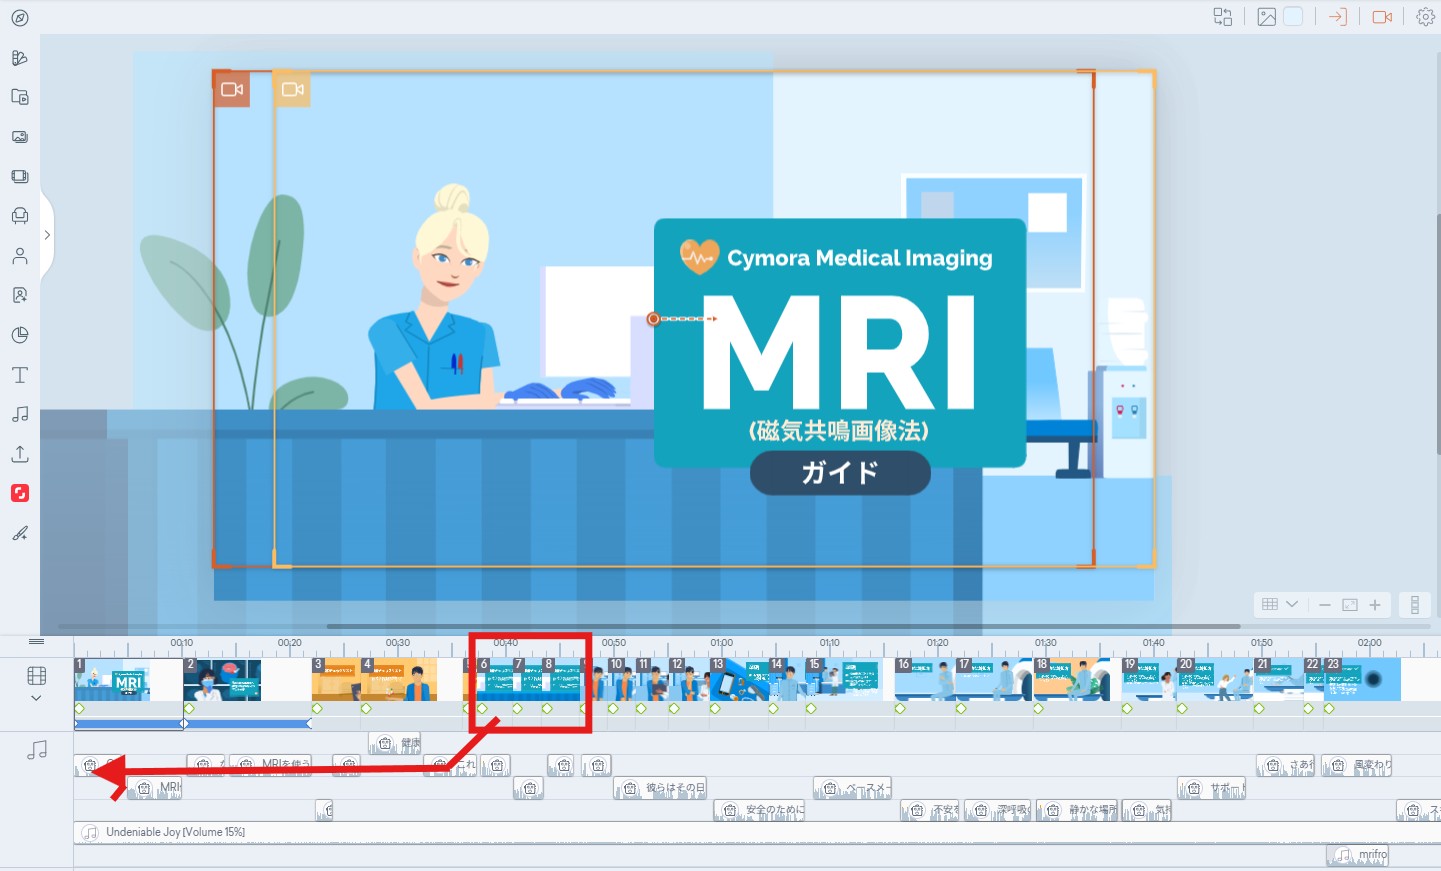Select the light orange camera frame badge

(x=292, y=89)
